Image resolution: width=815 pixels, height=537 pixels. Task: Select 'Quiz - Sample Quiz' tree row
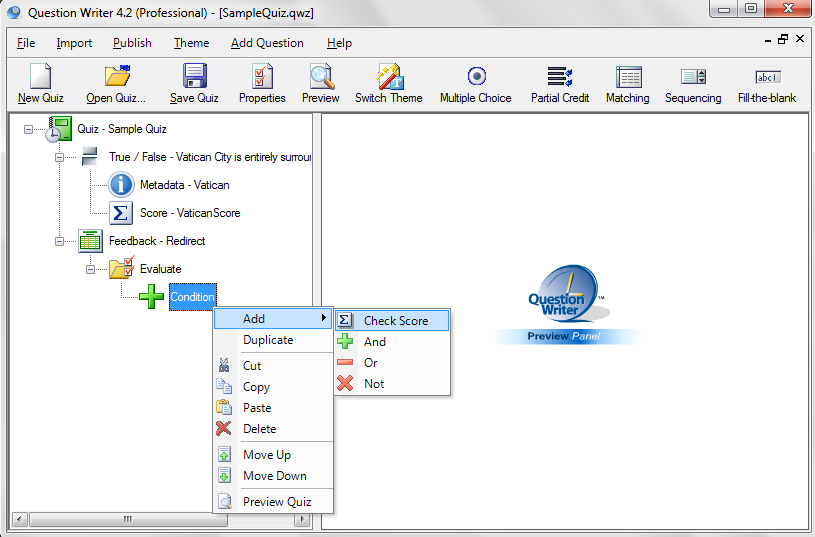tap(122, 129)
